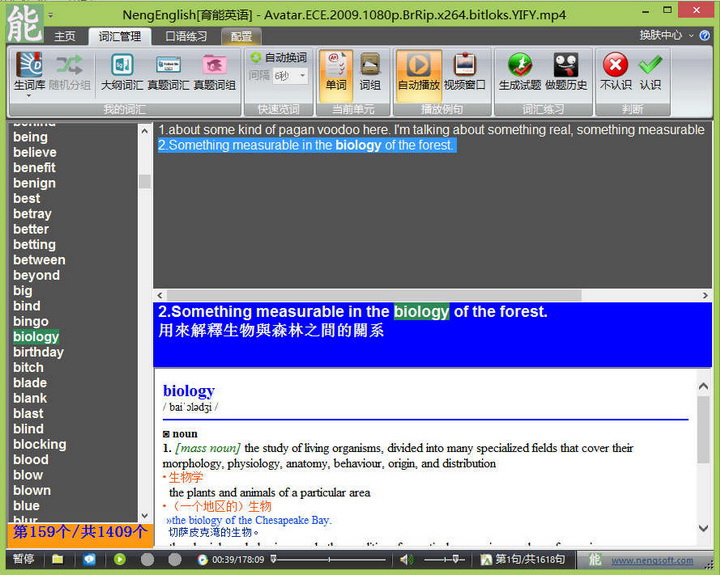The image size is (720, 575).
Task: Select example sentence 2 "Something measurable in the biology"
Action: click(x=307, y=145)
